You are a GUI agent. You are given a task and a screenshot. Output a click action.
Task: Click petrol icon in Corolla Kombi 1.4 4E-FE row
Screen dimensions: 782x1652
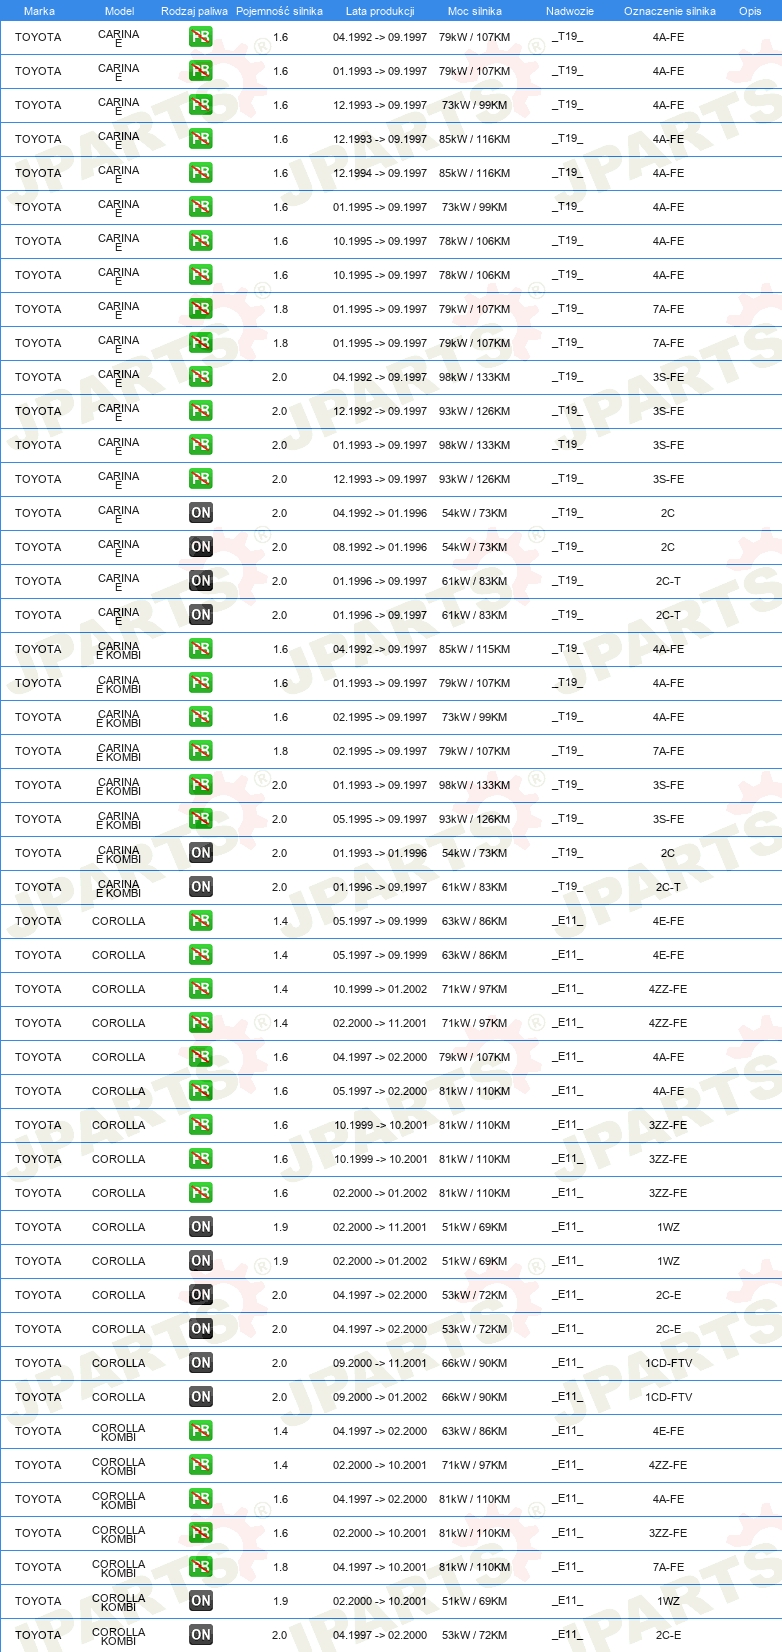click(201, 1431)
